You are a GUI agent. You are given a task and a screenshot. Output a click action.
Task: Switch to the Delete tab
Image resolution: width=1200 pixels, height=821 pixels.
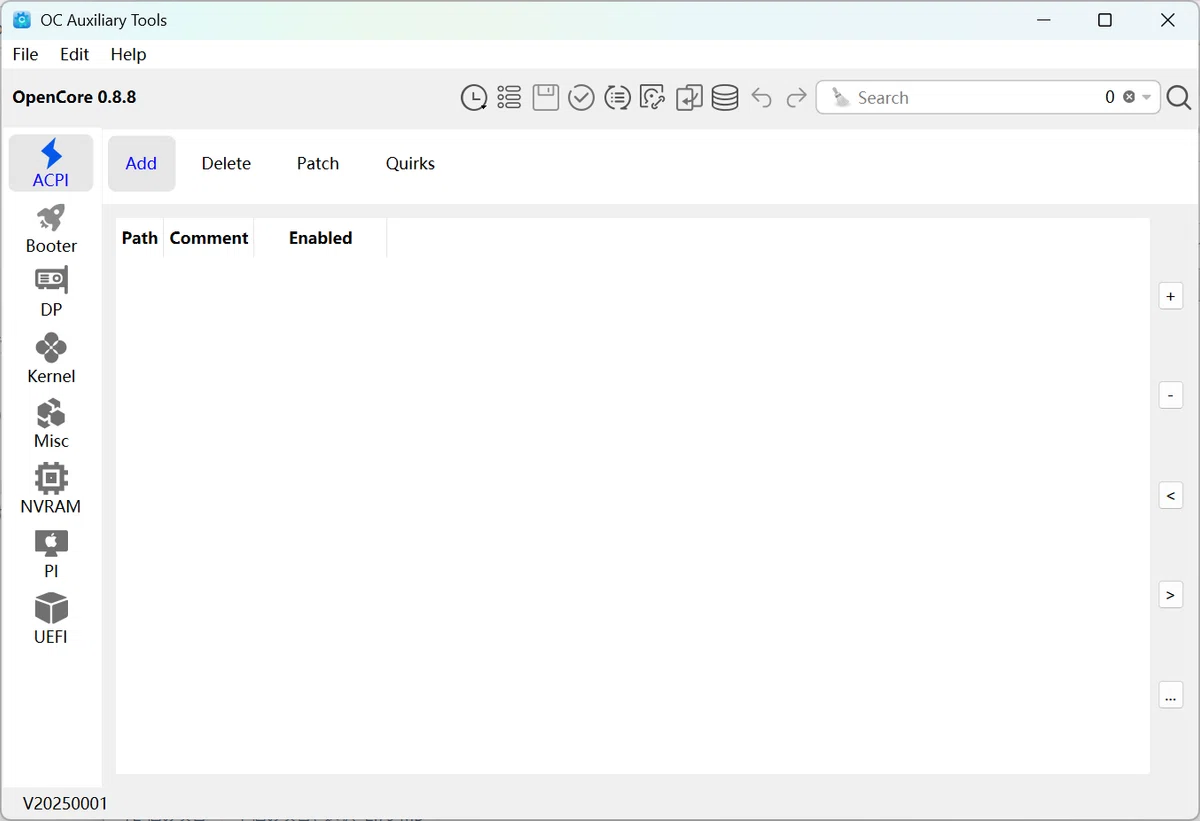[x=226, y=163]
